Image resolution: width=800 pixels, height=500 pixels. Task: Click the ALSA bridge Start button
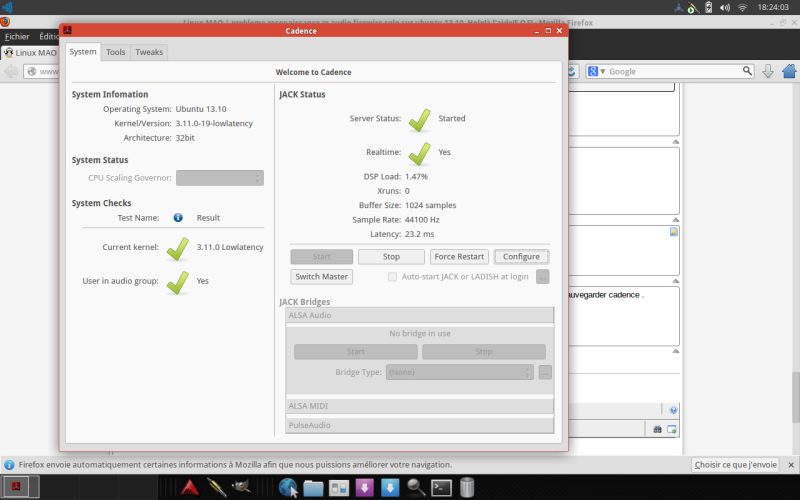coord(356,352)
